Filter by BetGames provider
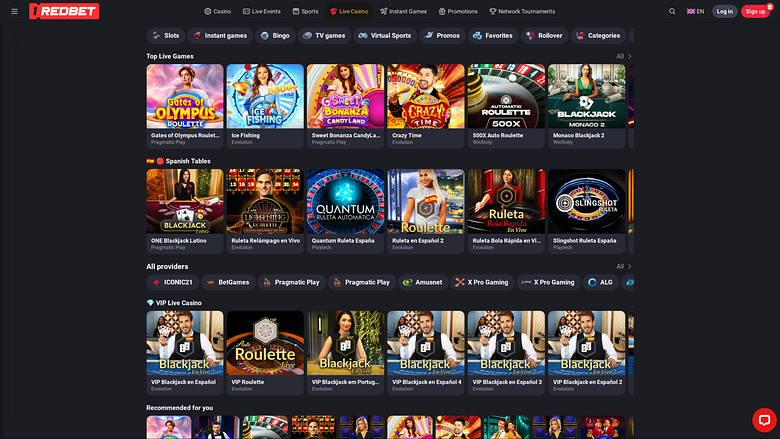780x439 pixels. tap(228, 282)
